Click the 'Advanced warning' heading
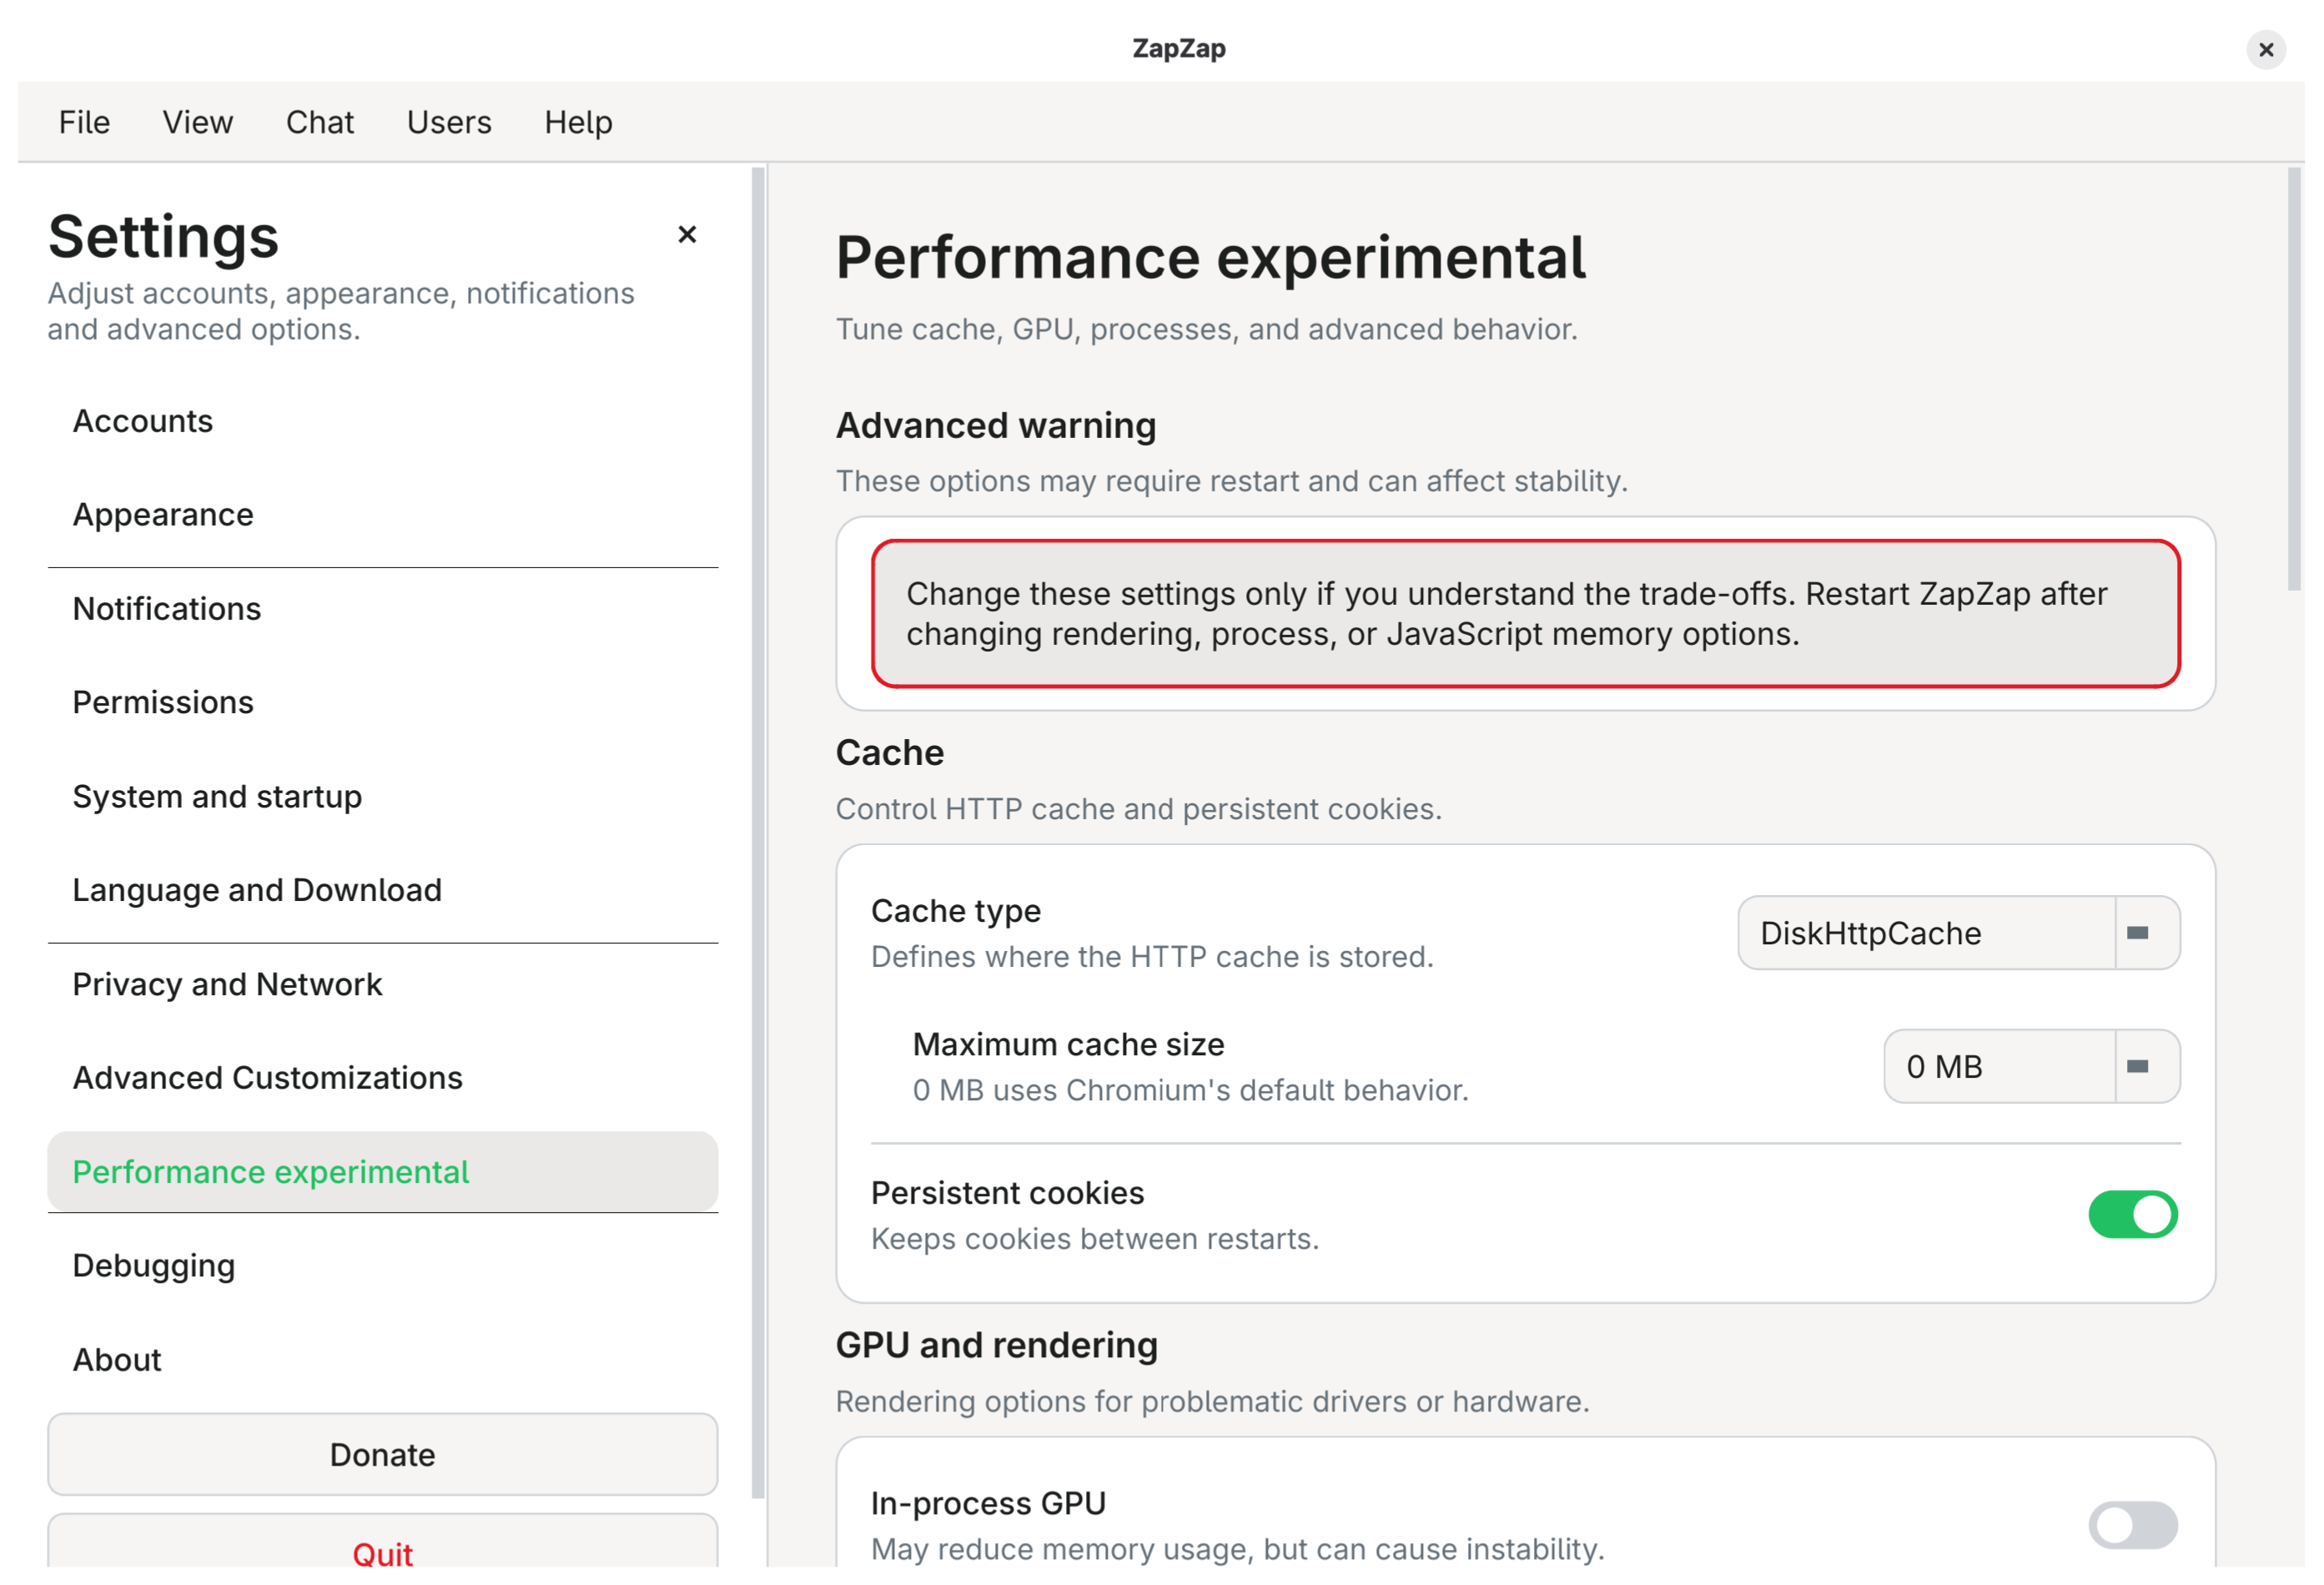Image resolution: width=2324 pixels, height=1585 pixels. [996, 426]
